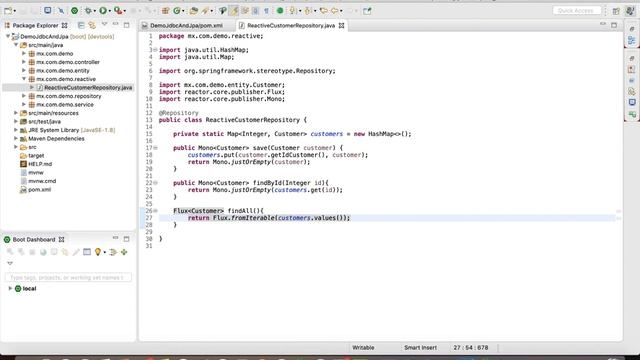Click Smart Insert in the status bar

click(420, 348)
